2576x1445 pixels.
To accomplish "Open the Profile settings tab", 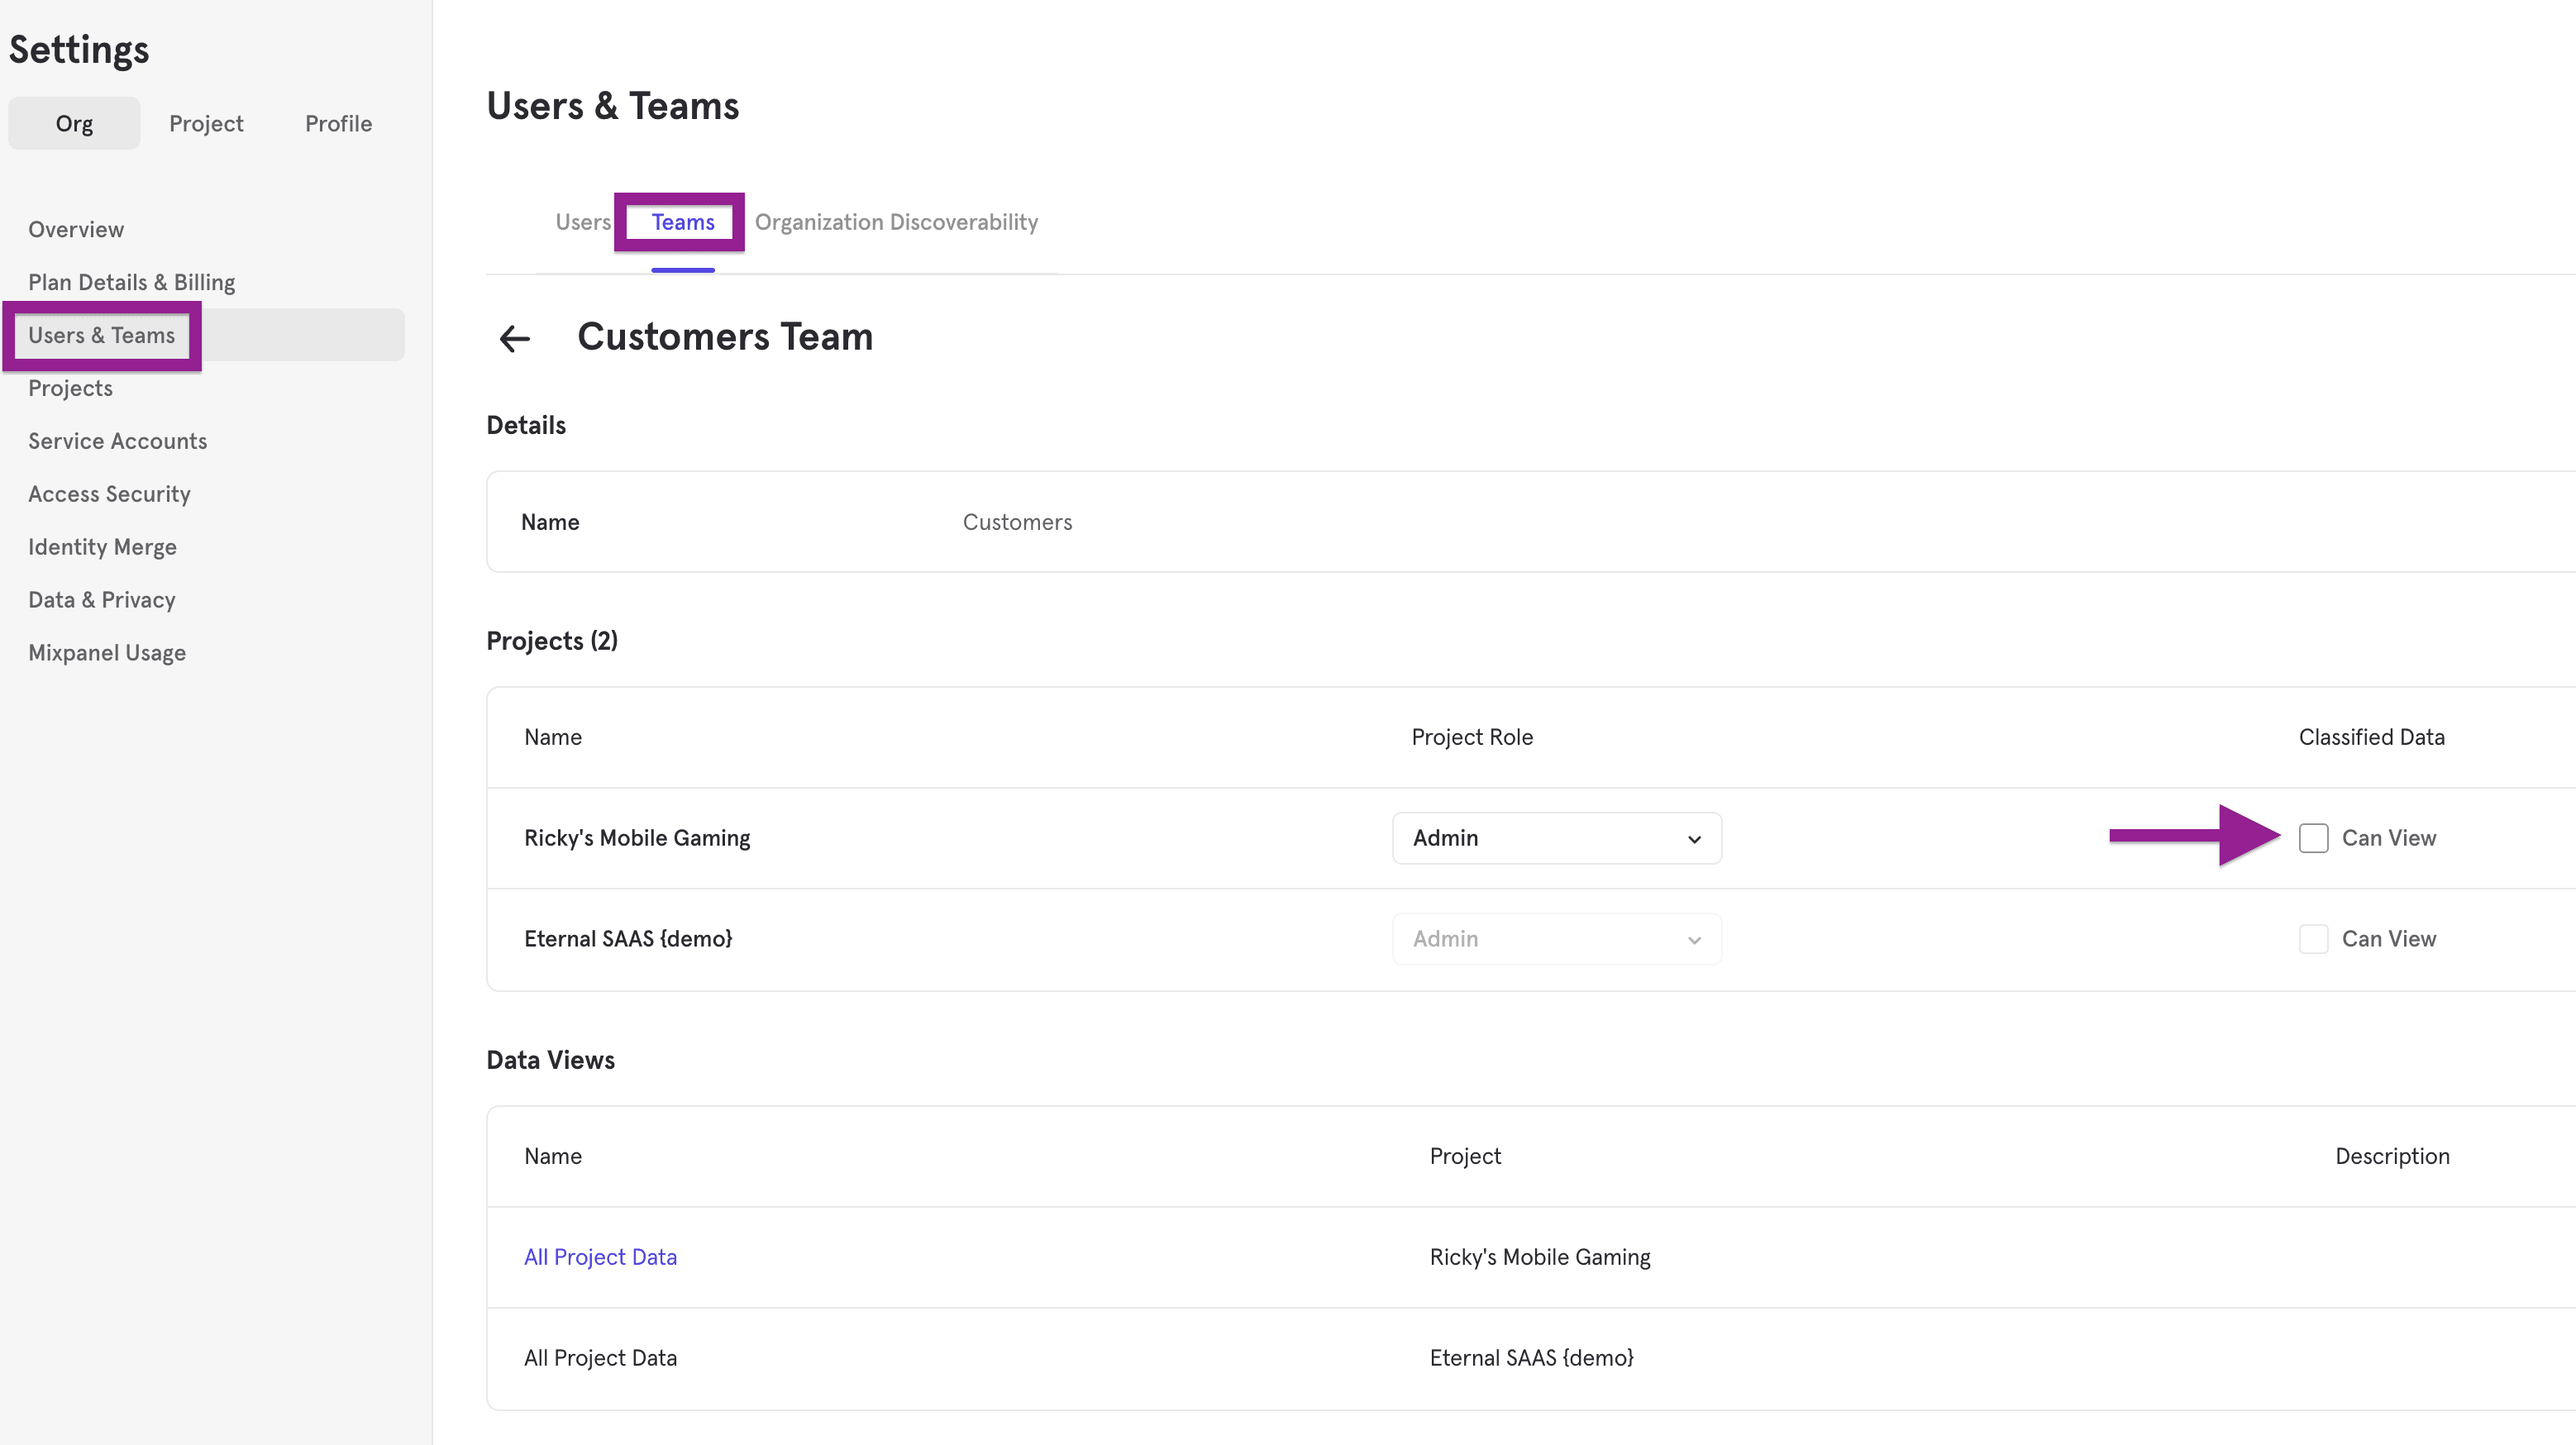I will (x=338, y=123).
